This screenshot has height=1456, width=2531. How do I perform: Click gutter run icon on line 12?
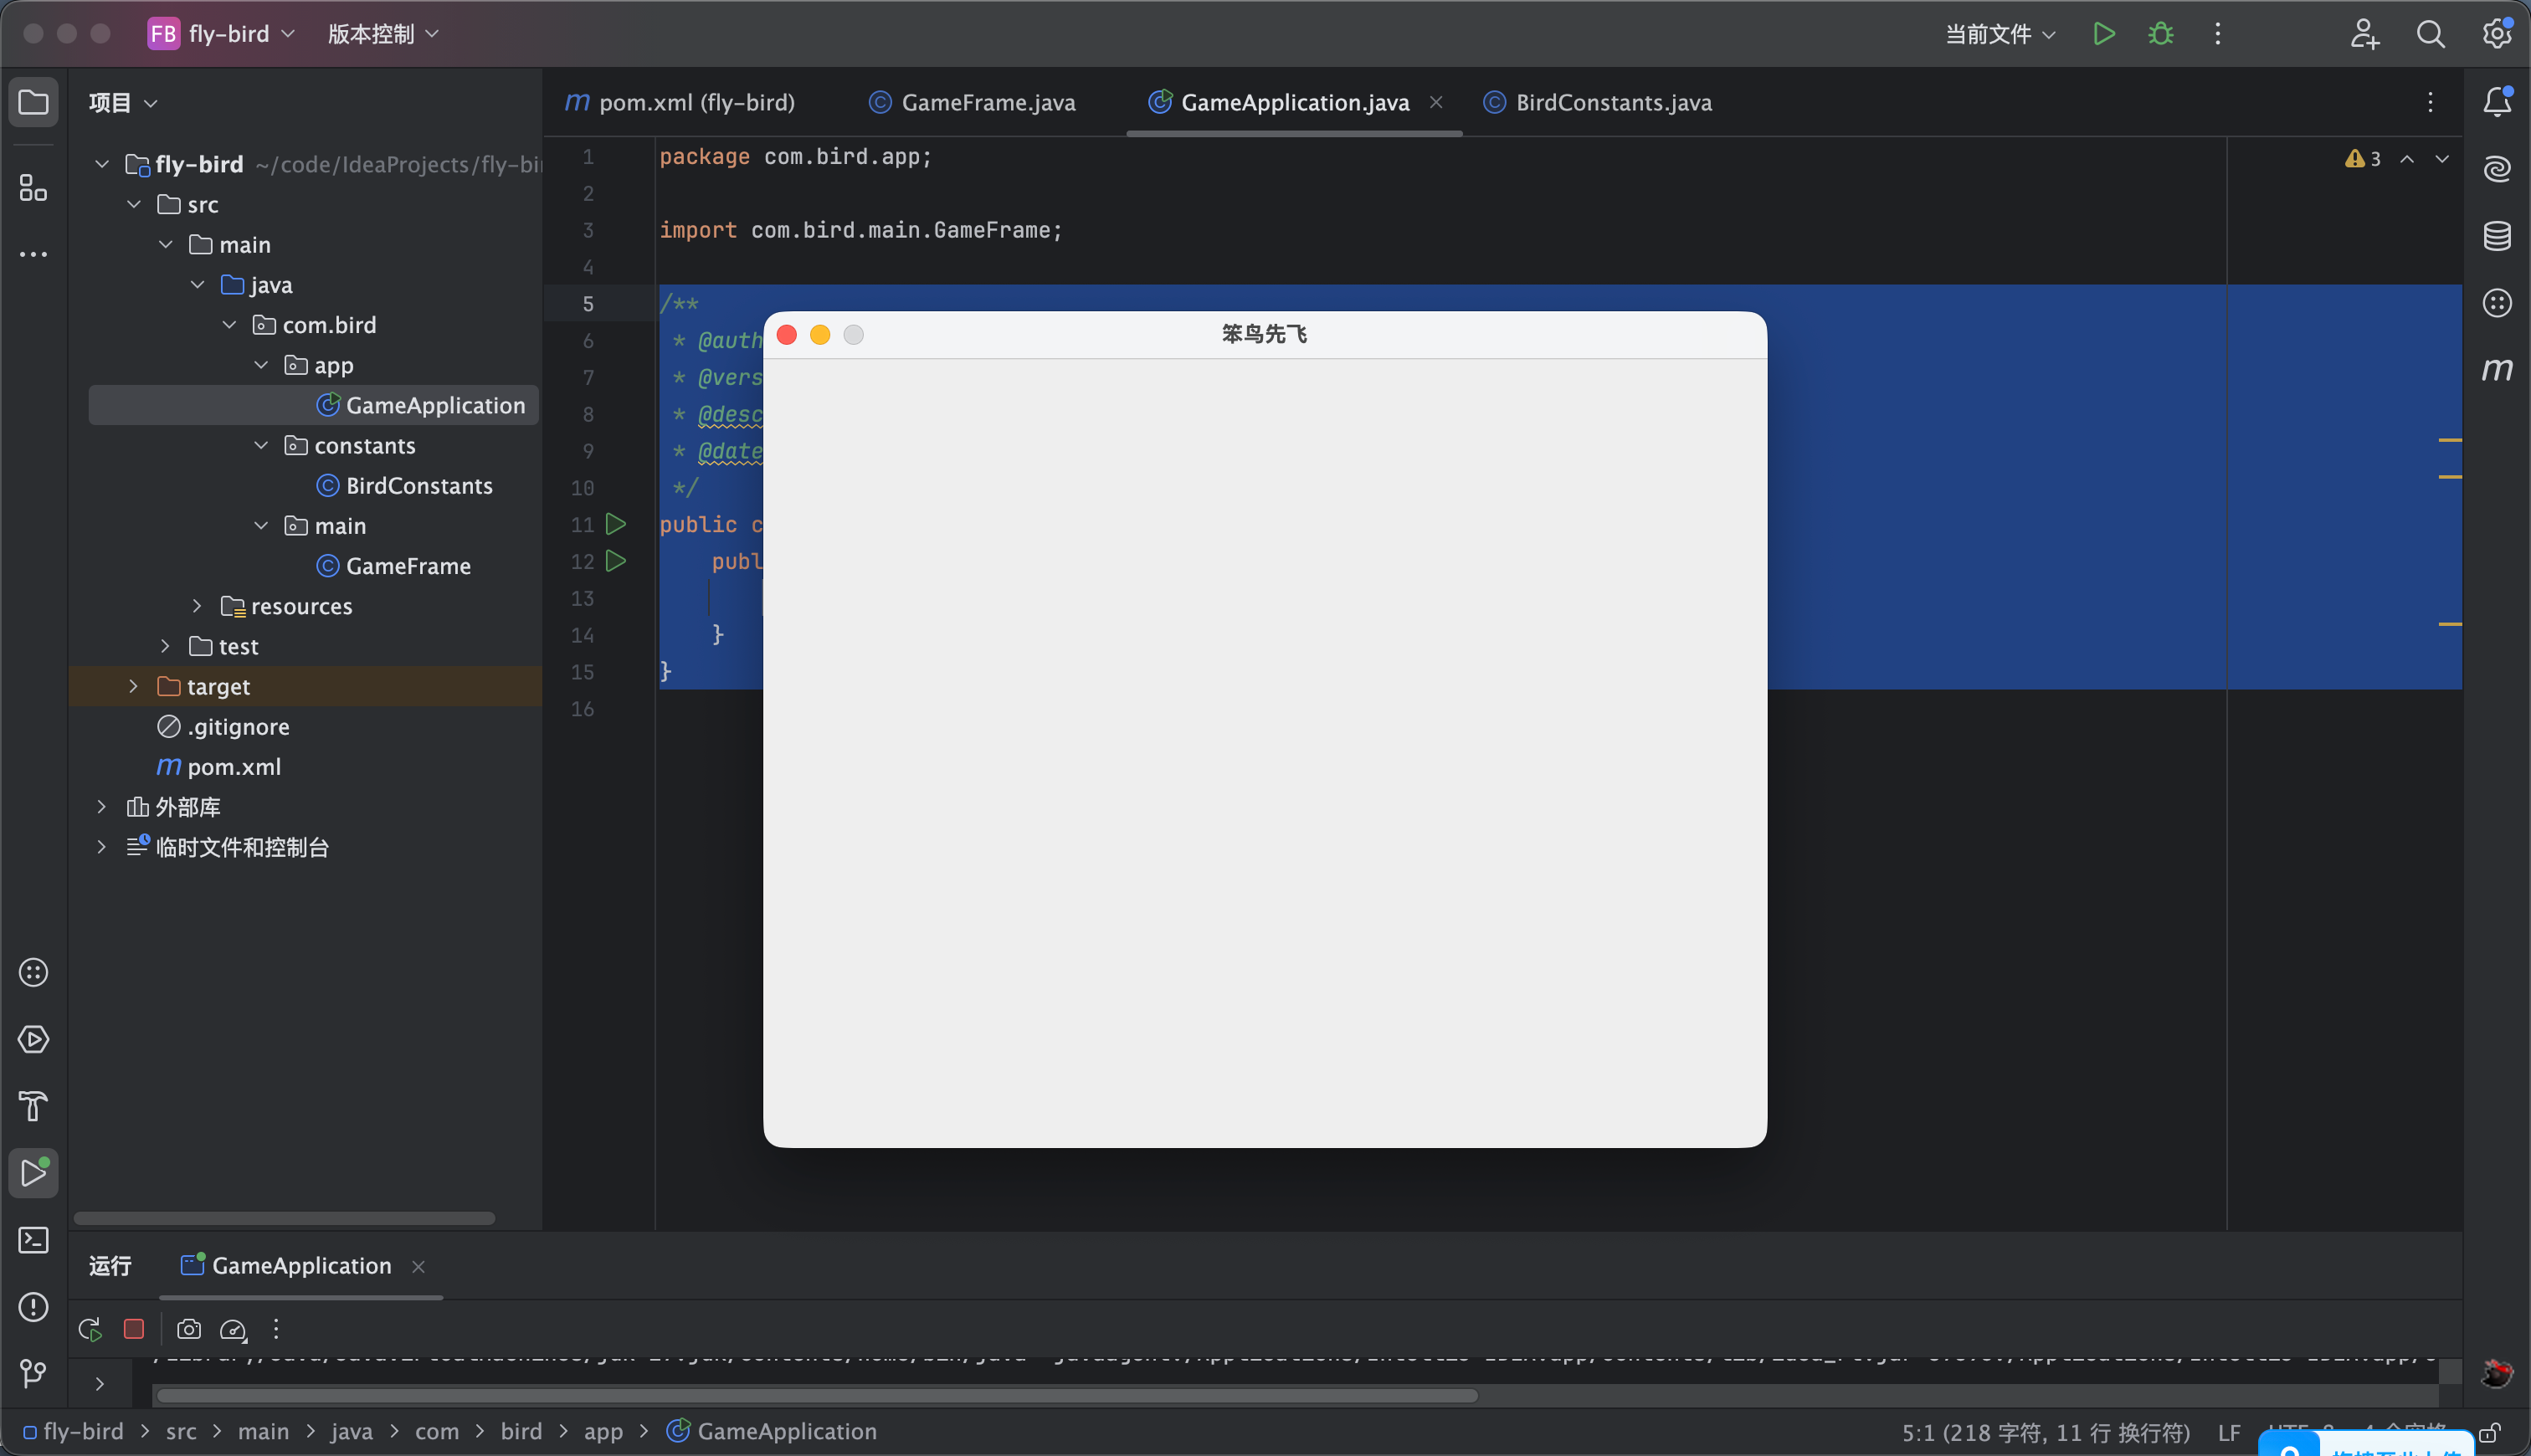tap(616, 561)
